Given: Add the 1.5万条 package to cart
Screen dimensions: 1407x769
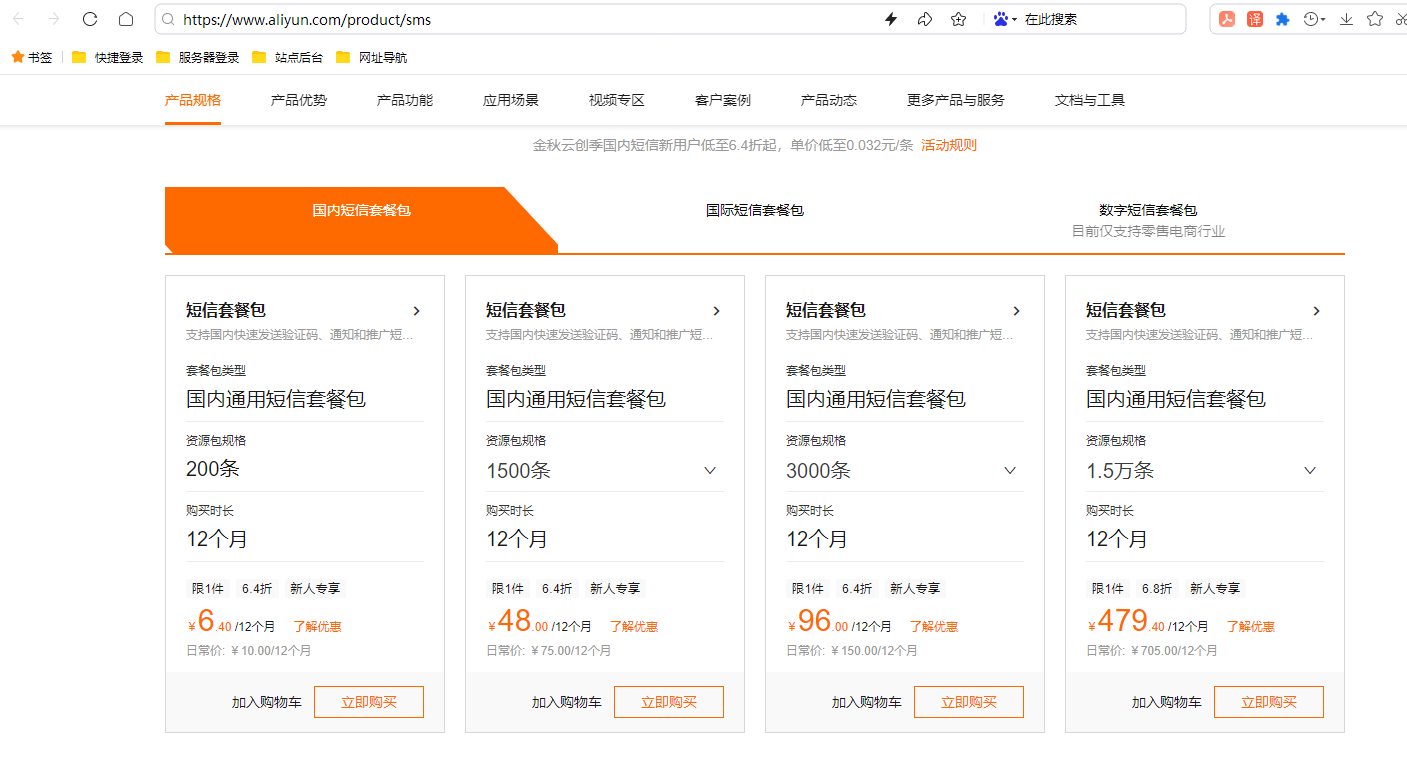Looking at the screenshot, I should coord(1167,702).
